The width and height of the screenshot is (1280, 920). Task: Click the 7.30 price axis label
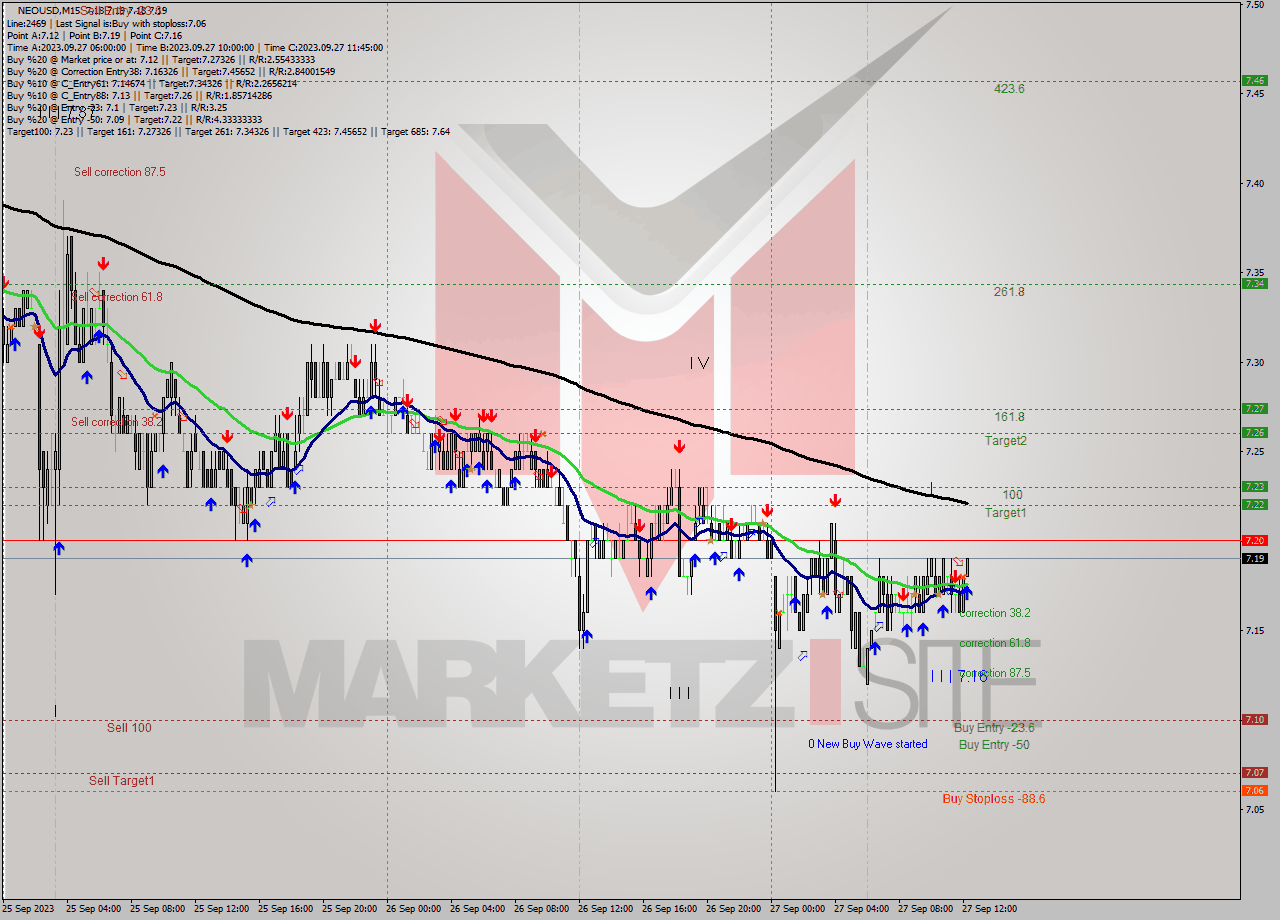(1255, 362)
